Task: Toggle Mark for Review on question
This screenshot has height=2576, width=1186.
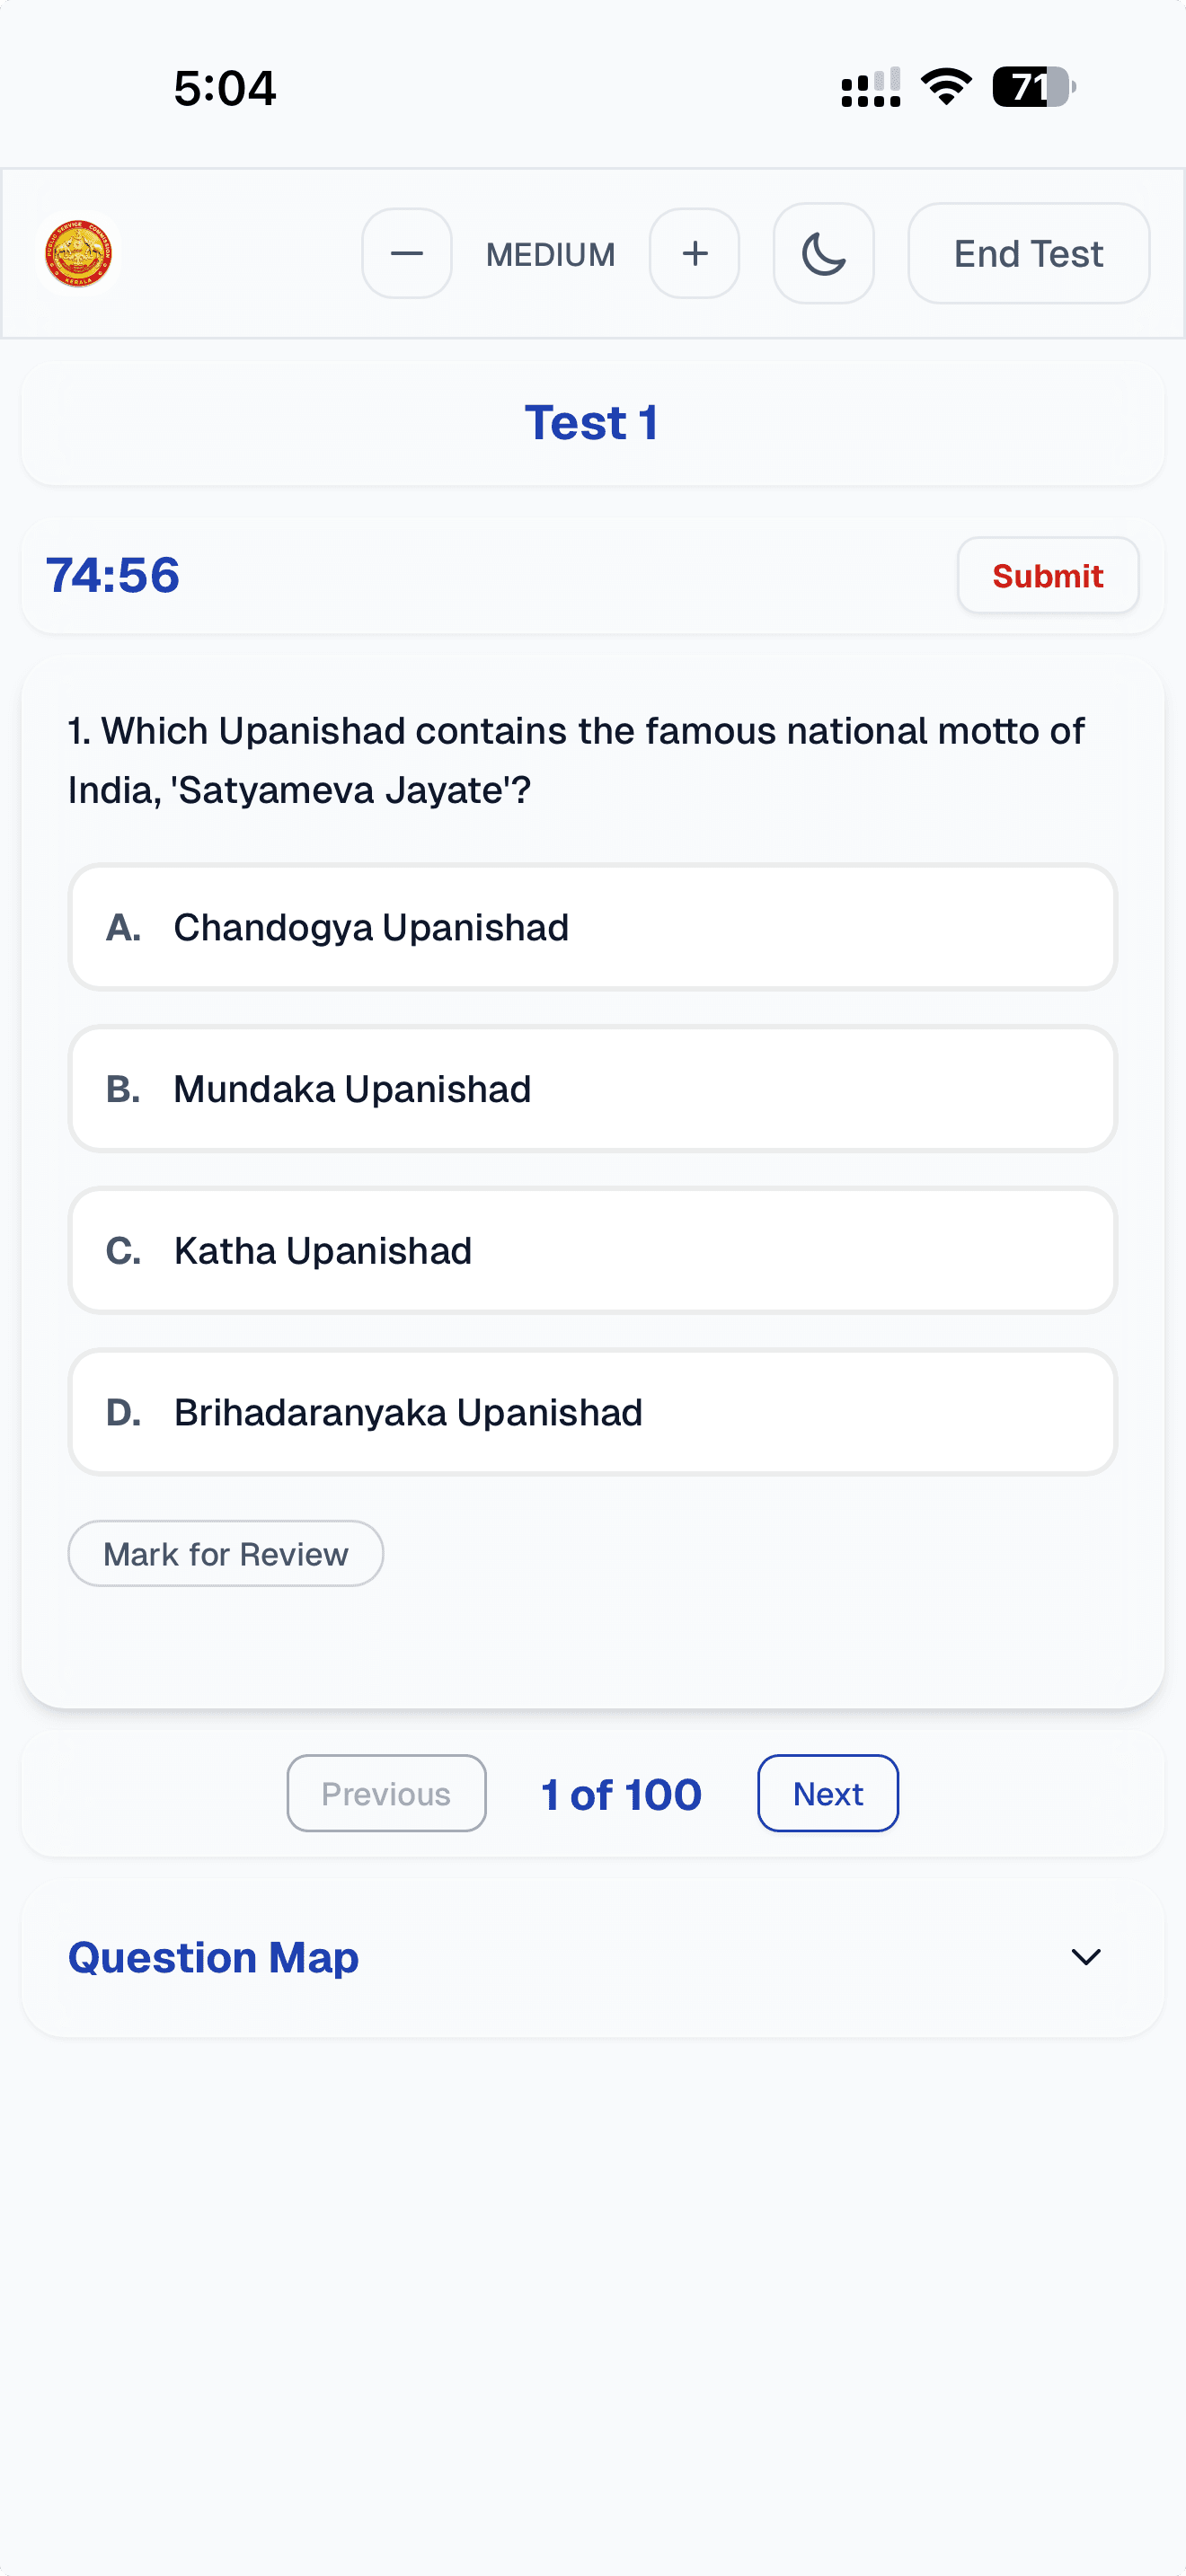Action: (226, 1554)
